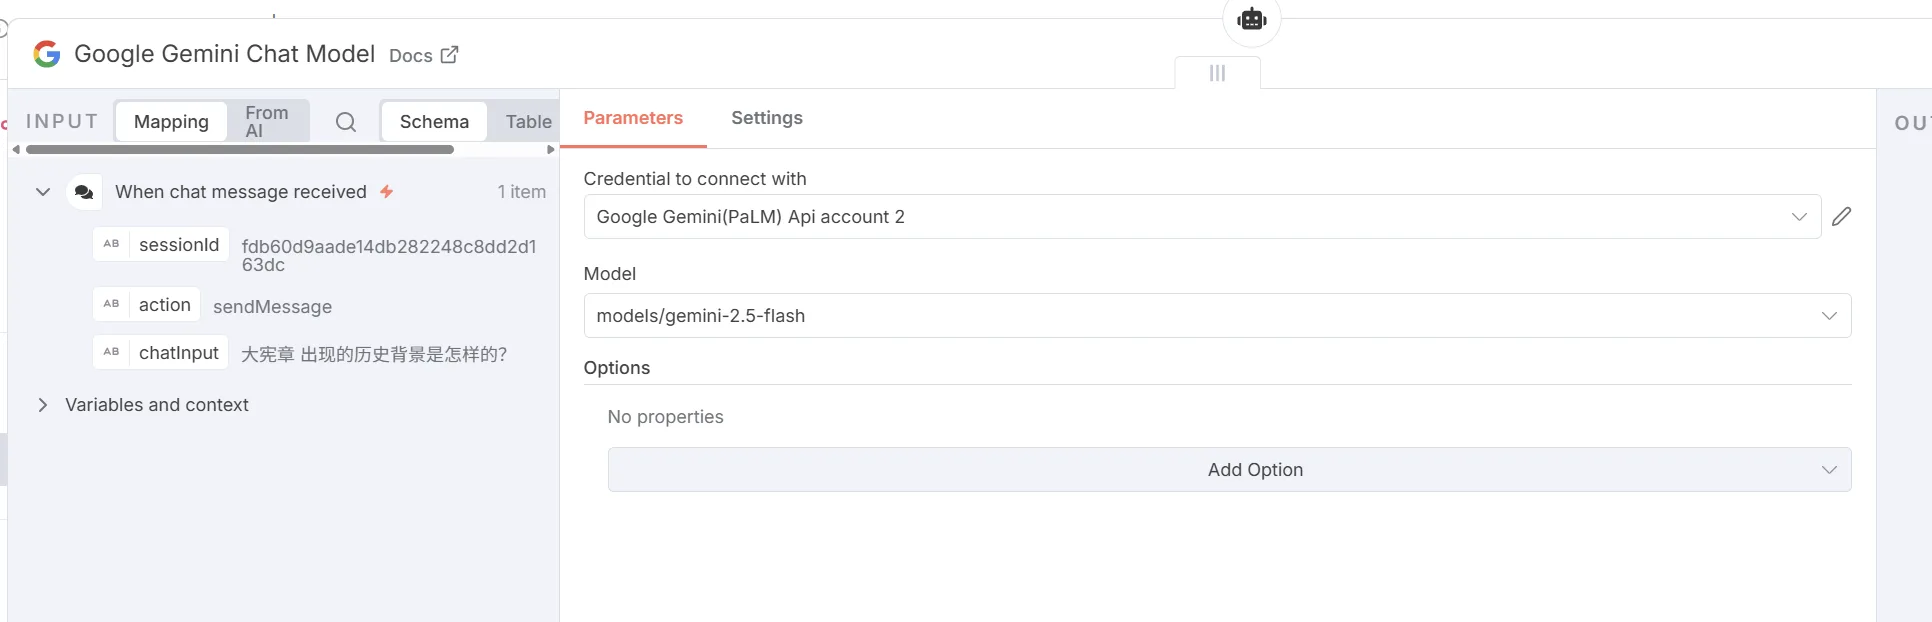Viewport: 1932px width, 622px height.
Task: Switch input mode to Mapping
Action: pyautogui.click(x=171, y=121)
